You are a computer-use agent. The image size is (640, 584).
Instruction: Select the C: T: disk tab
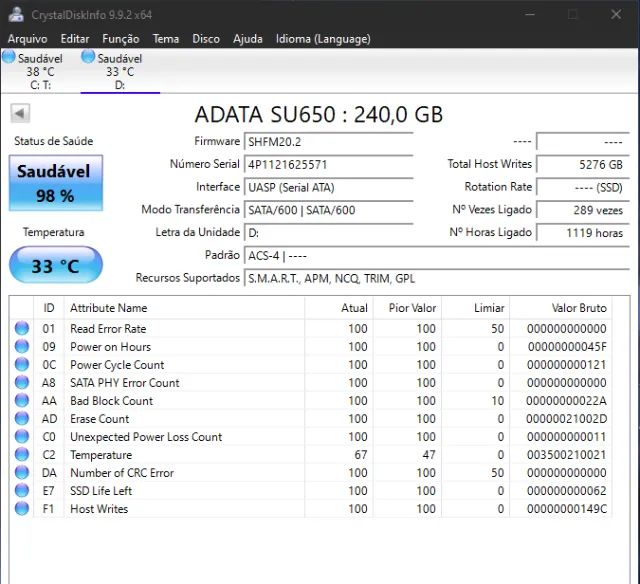click(x=40, y=71)
